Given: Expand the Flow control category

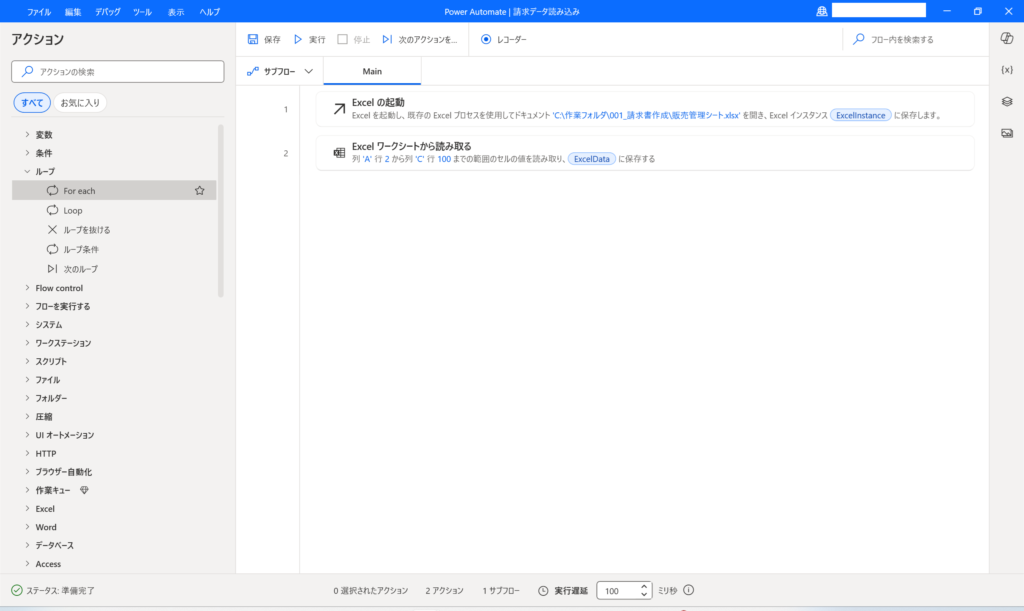Looking at the screenshot, I should [27, 287].
